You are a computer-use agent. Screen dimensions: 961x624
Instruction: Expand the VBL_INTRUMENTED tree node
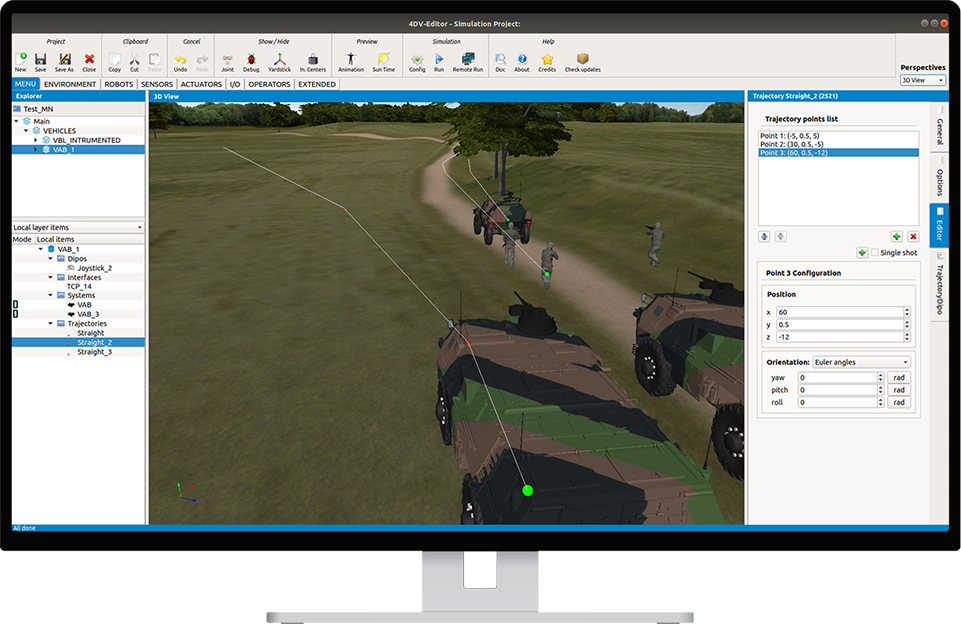point(36,140)
